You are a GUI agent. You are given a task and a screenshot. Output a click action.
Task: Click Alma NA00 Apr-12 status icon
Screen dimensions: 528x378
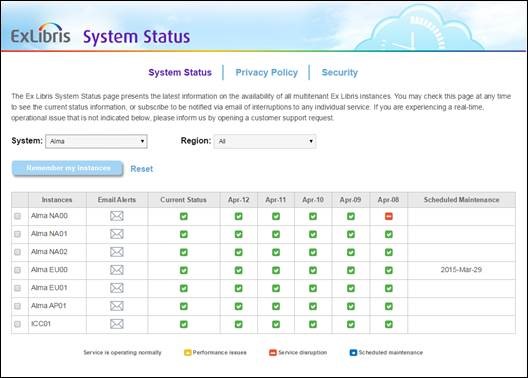coord(238,216)
